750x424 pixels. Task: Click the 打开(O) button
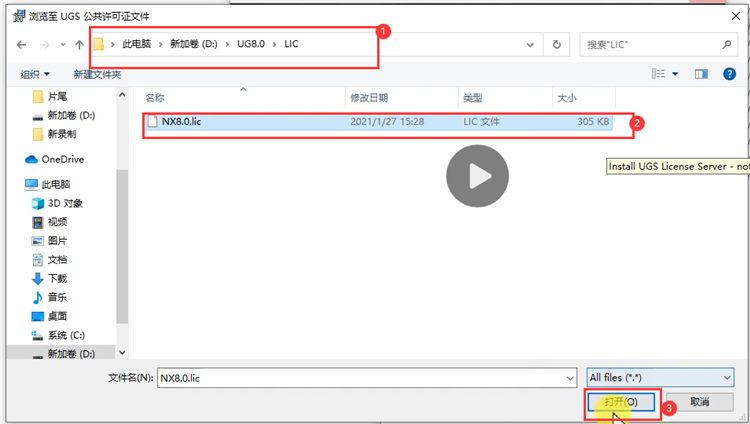[621, 402]
